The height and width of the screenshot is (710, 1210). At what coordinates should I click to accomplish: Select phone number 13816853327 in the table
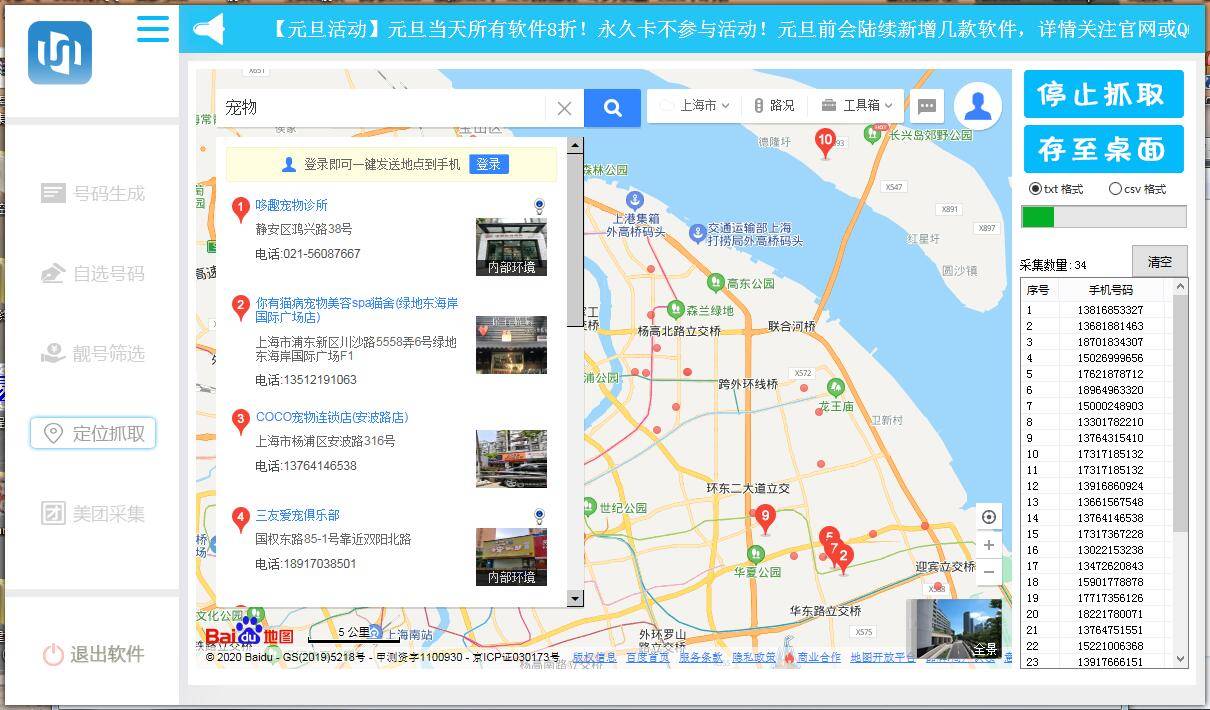(1110, 310)
